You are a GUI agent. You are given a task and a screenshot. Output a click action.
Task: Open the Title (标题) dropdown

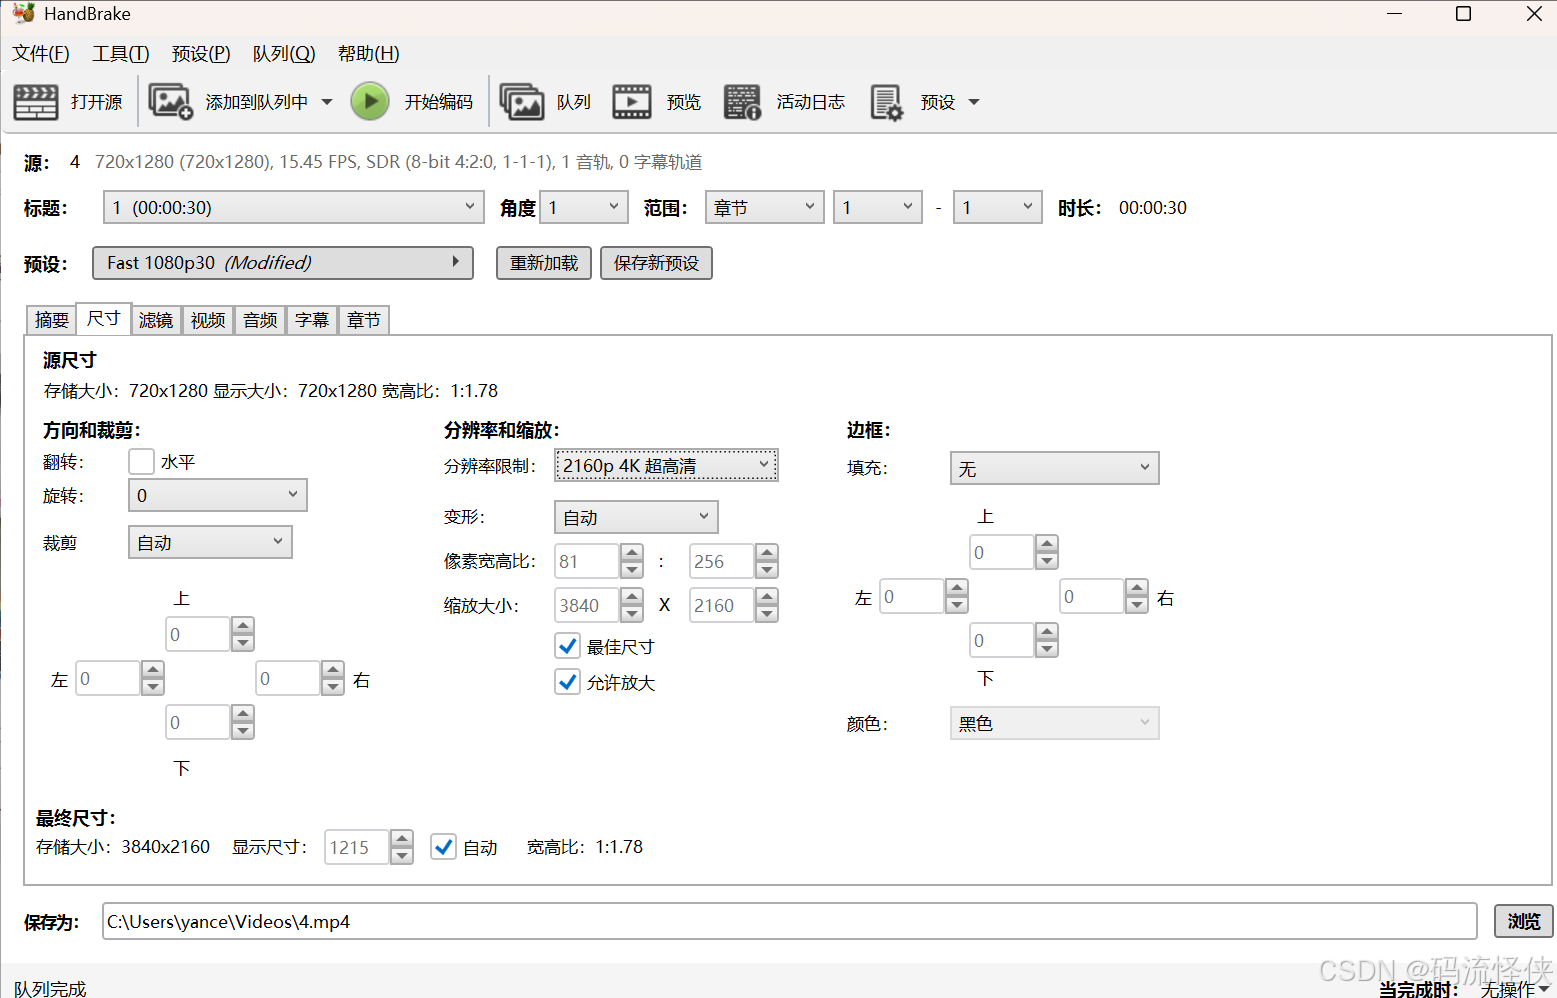294,207
